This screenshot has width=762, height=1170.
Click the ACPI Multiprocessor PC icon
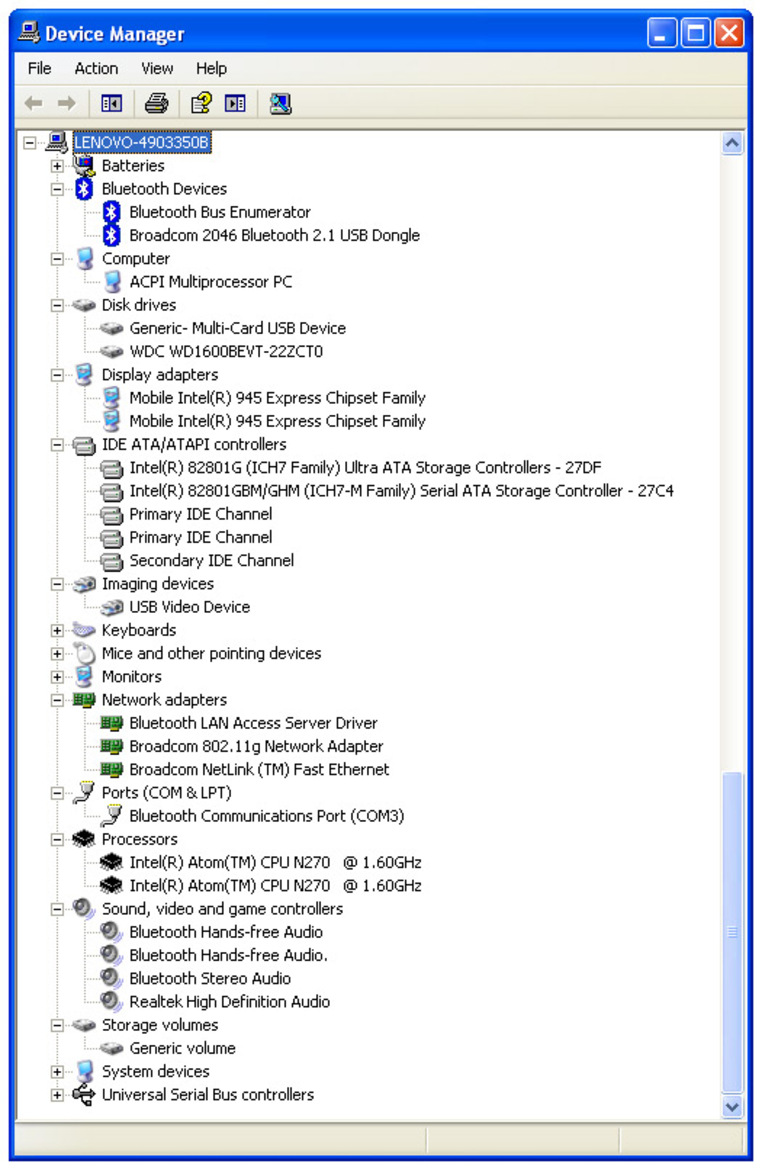(112, 281)
